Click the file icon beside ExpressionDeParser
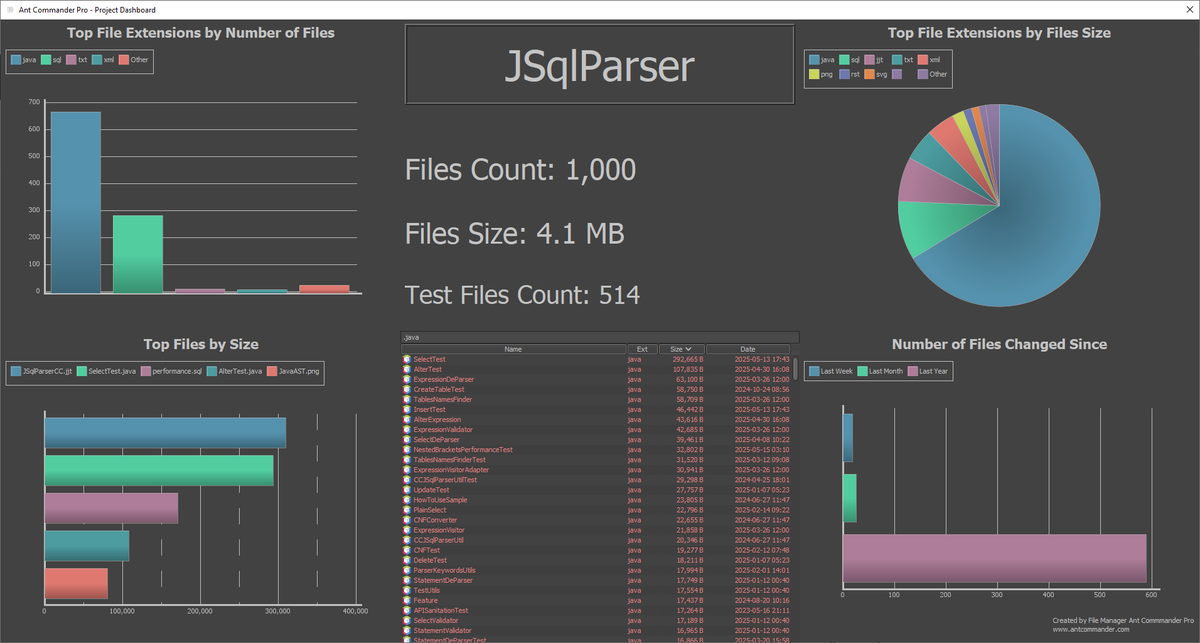1200x643 pixels. pos(407,379)
